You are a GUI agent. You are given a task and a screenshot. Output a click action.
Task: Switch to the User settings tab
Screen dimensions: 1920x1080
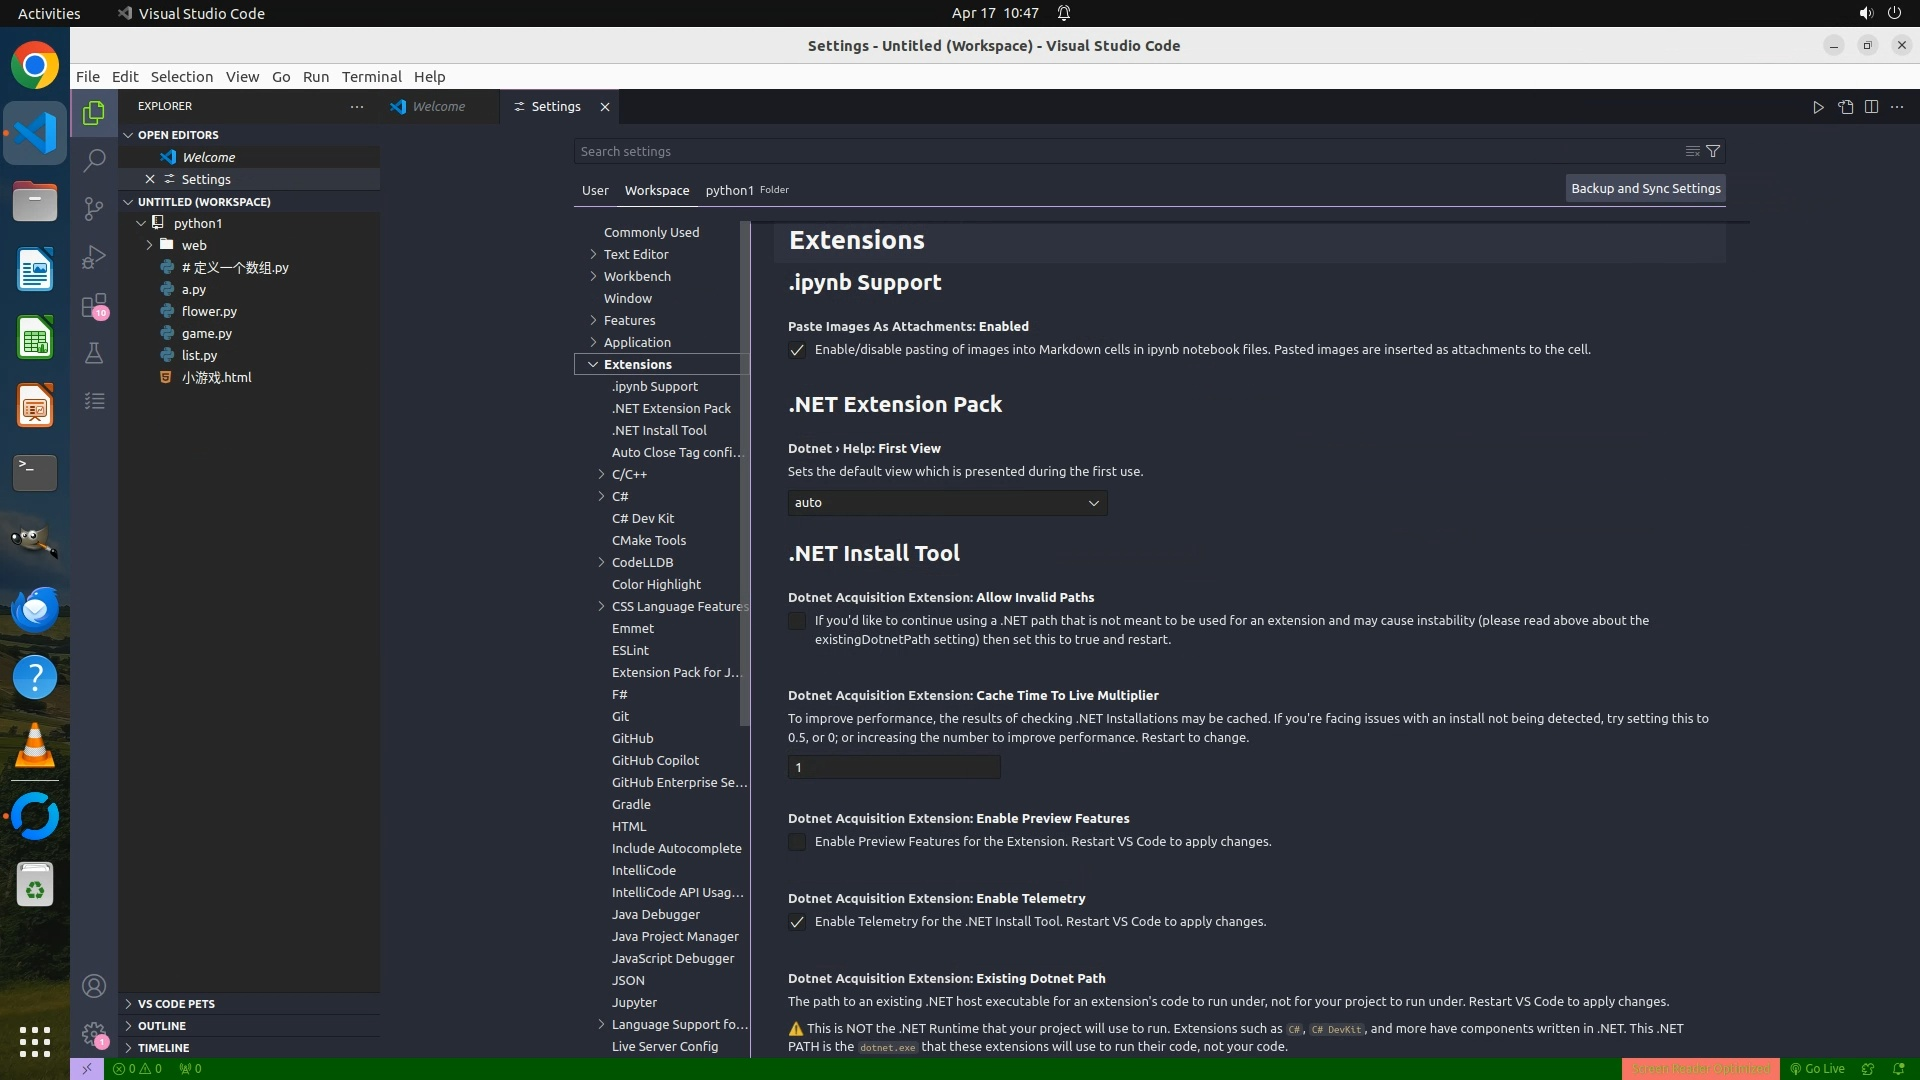(x=595, y=190)
